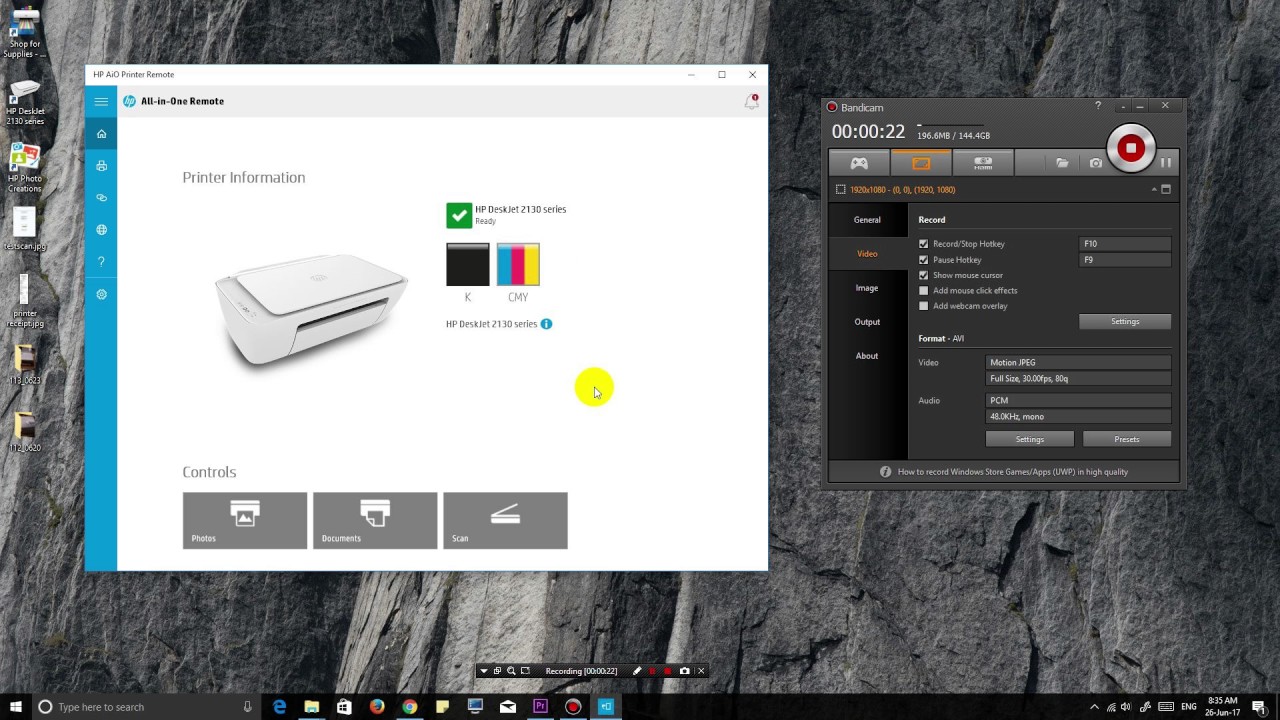This screenshot has height=720, width=1280.
Task: Open Microsoft Edge from taskbar
Action: click(279, 707)
